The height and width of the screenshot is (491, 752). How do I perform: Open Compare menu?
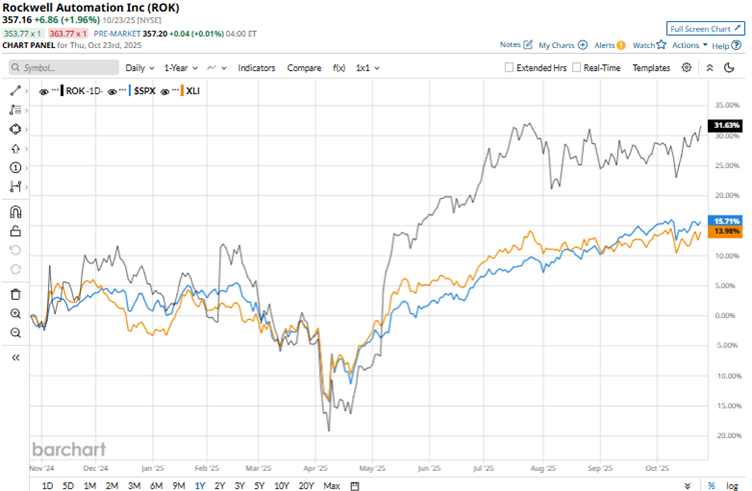point(304,68)
